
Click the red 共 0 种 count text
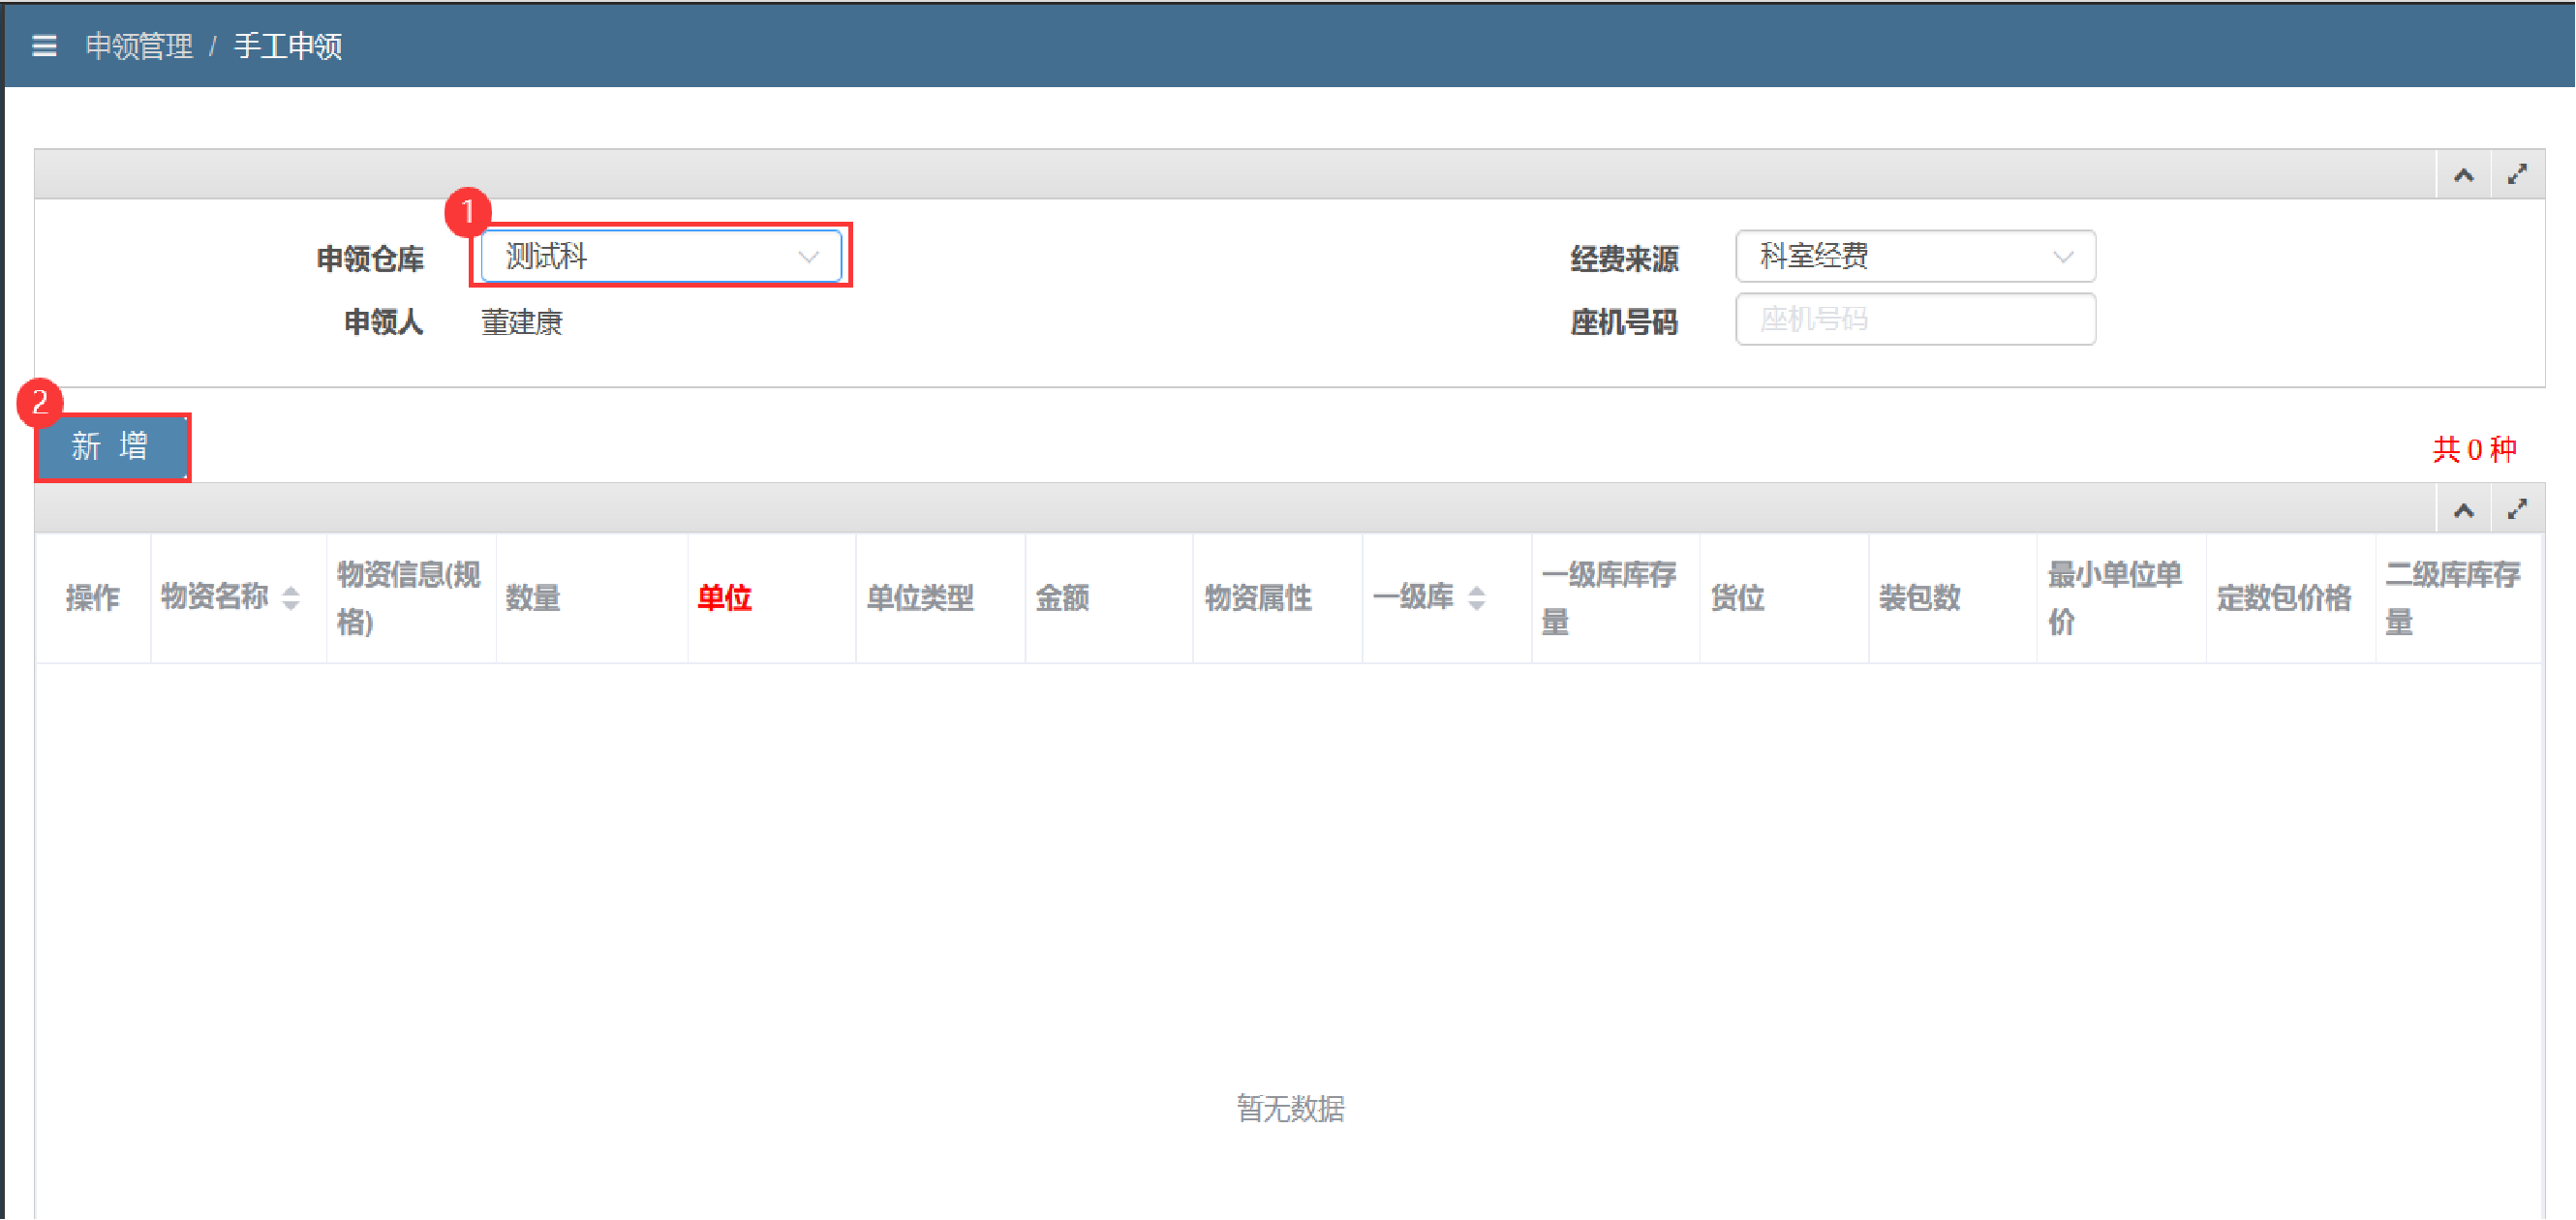click(2475, 449)
